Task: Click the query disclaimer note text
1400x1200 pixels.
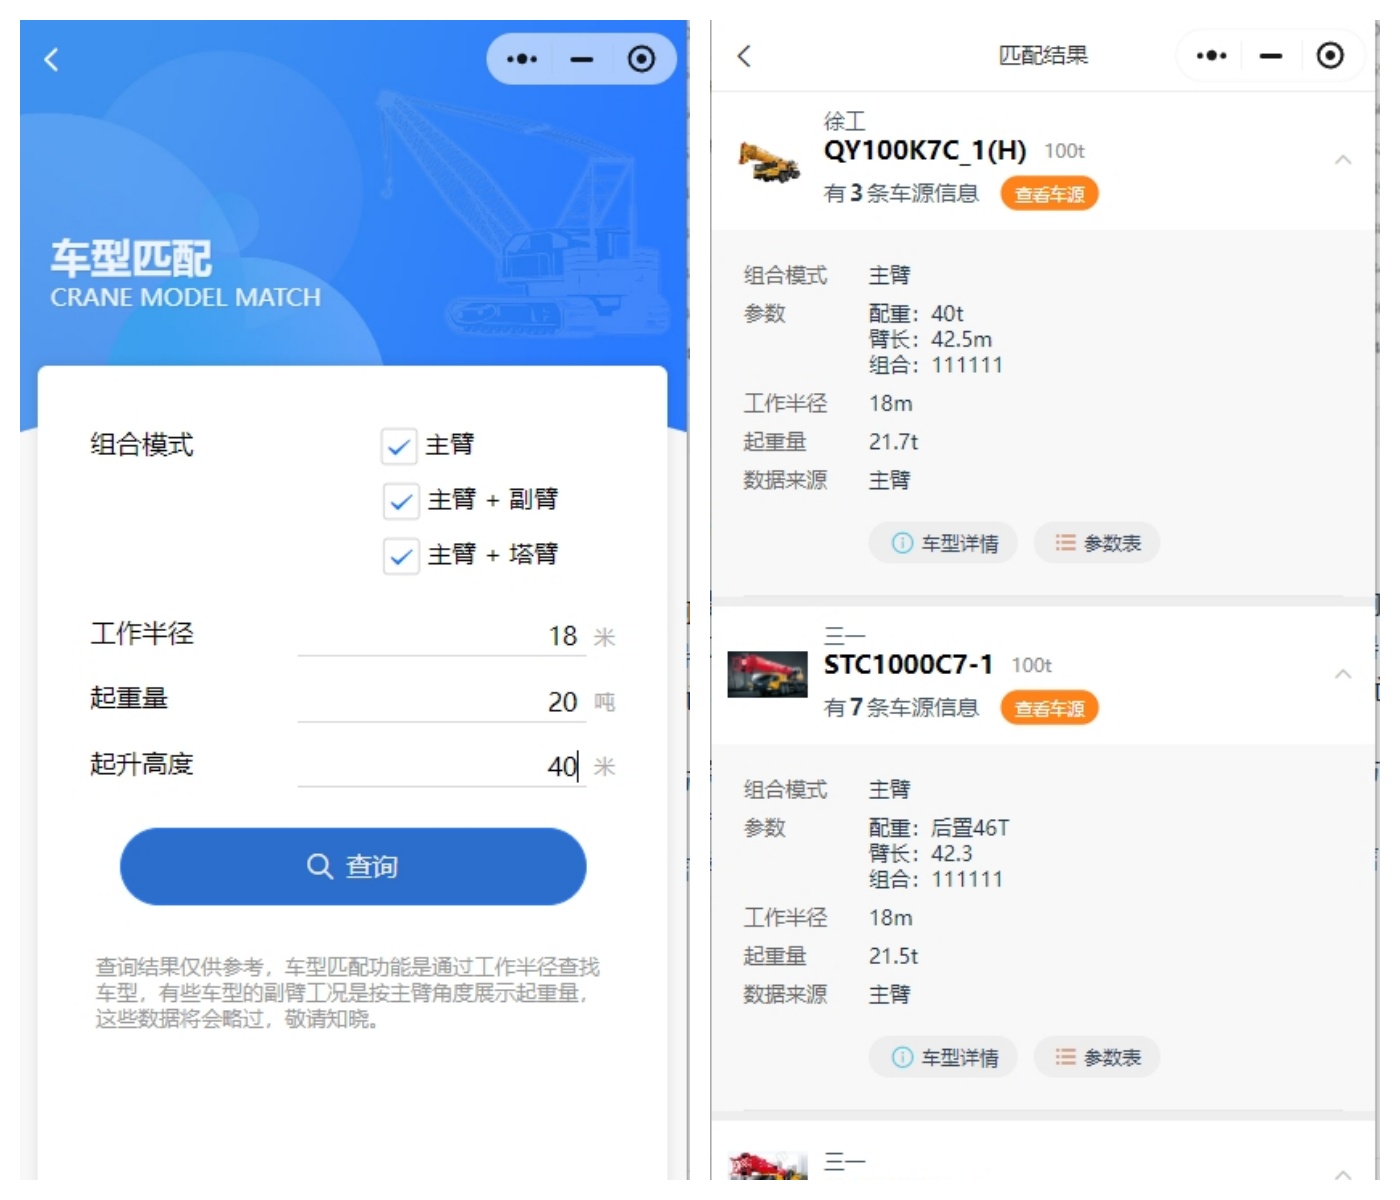Action: (x=347, y=993)
